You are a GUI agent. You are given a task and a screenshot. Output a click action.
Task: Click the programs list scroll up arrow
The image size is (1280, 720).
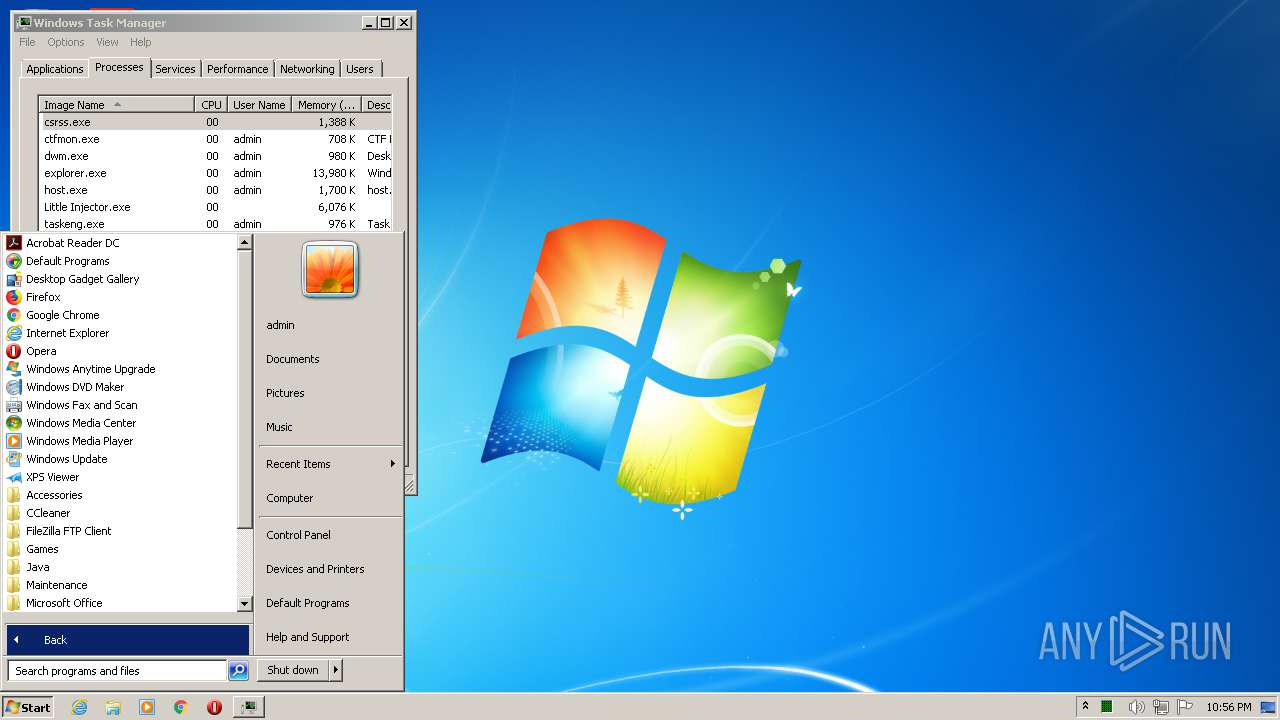click(x=245, y=242)
